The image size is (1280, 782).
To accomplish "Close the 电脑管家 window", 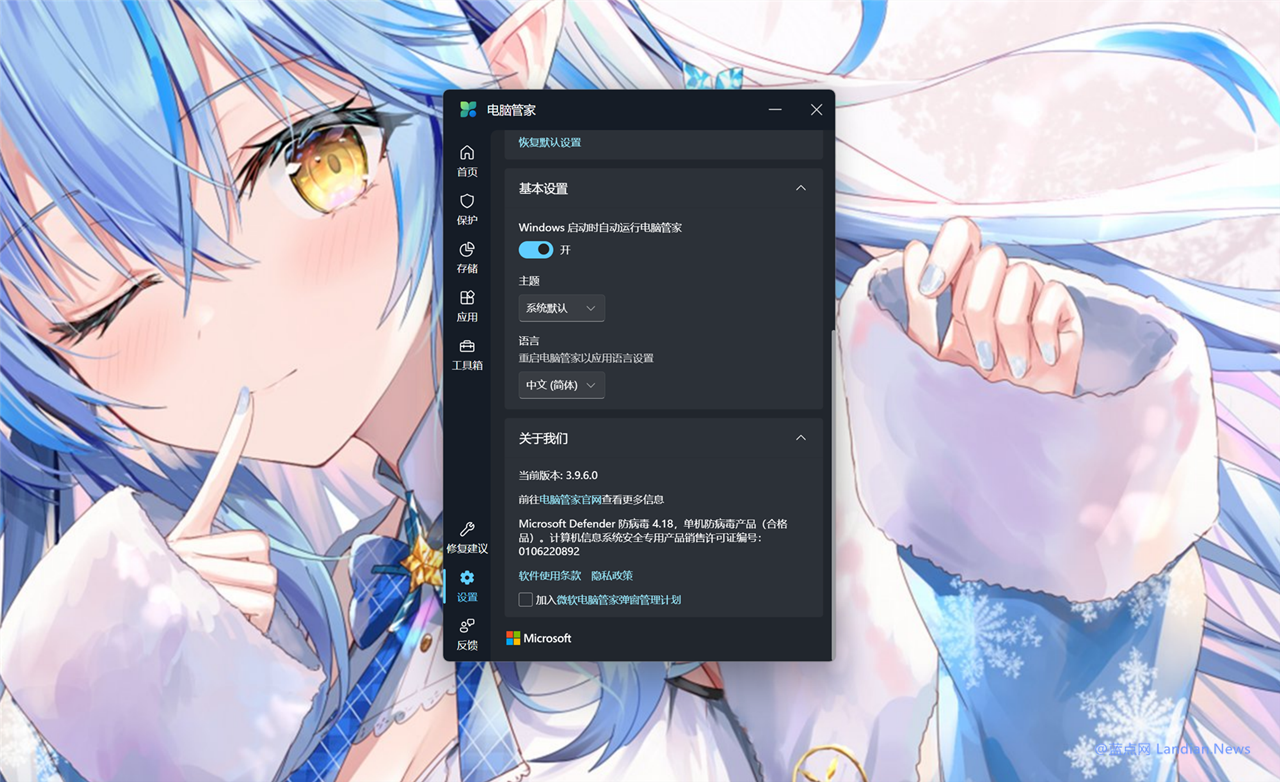I will tap(817, 110).
